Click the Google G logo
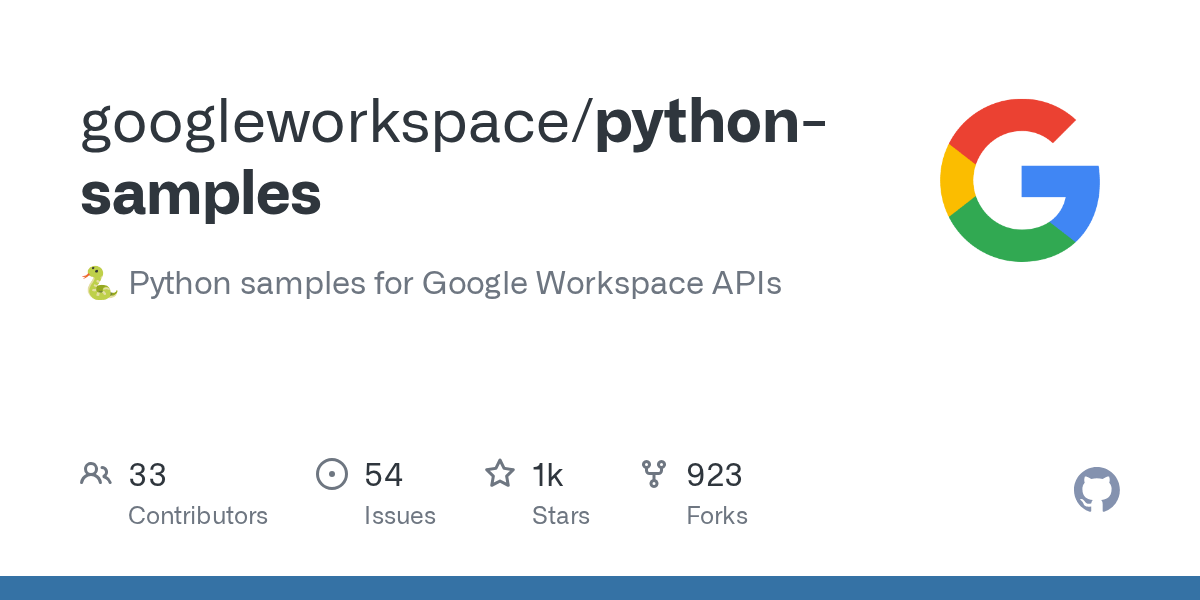1200x600 pixels. coord(1020,180)
